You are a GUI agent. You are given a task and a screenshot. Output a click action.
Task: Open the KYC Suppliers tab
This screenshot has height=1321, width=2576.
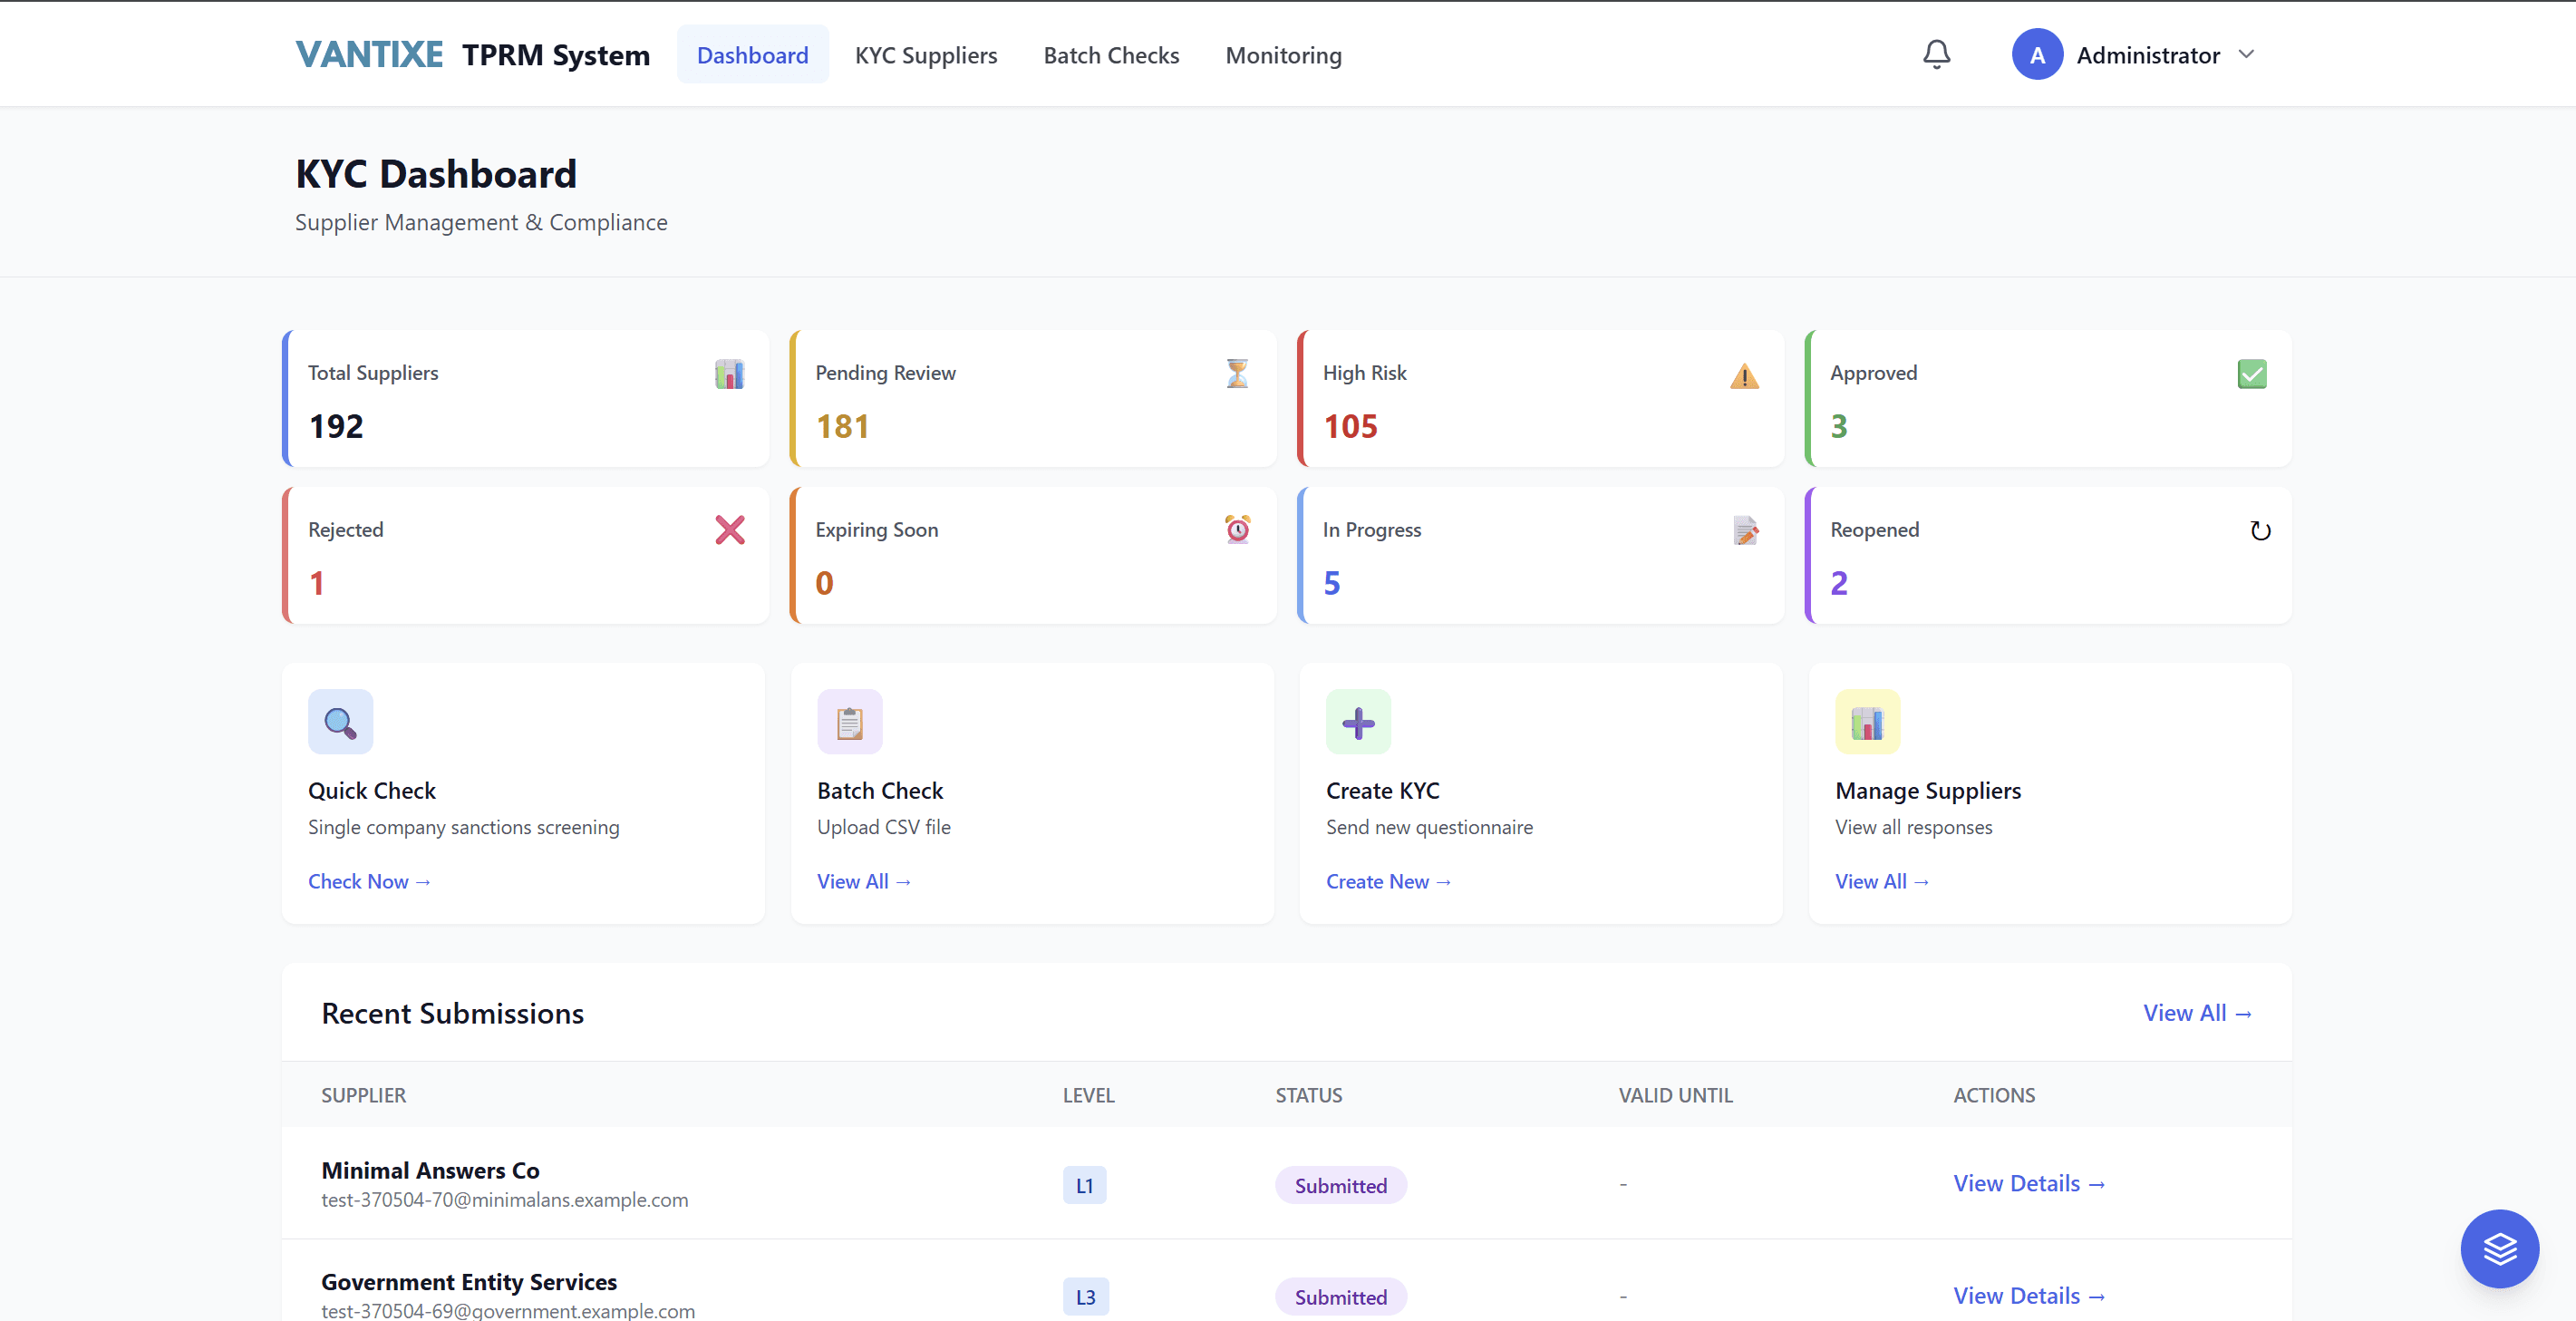(x=925, y=55)
